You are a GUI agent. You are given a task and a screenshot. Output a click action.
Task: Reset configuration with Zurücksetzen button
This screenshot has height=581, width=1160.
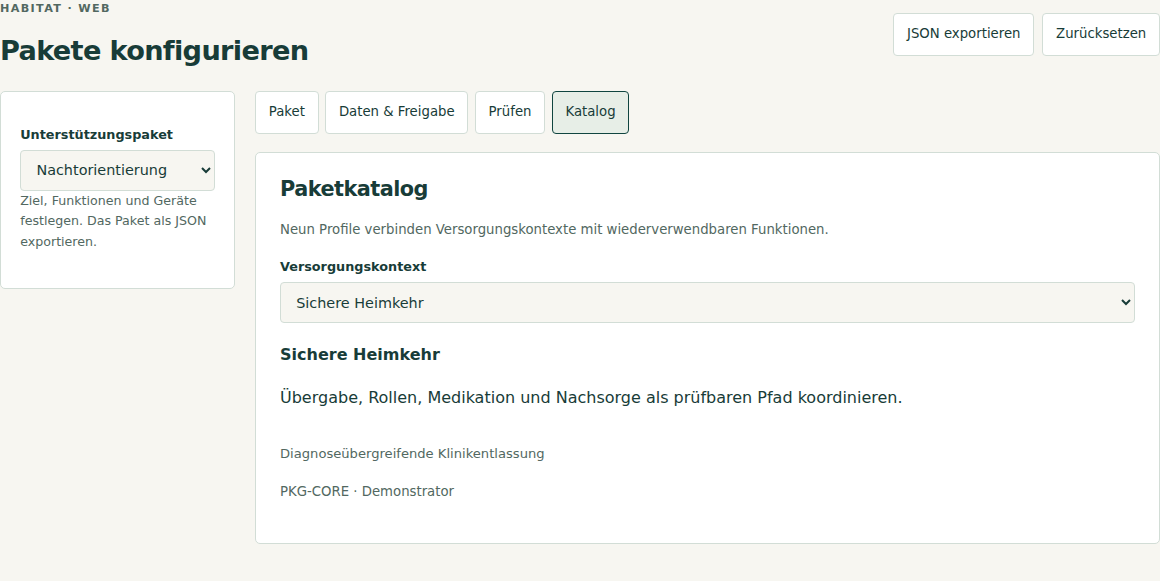pyautogui.click(x=1100, y=34)
